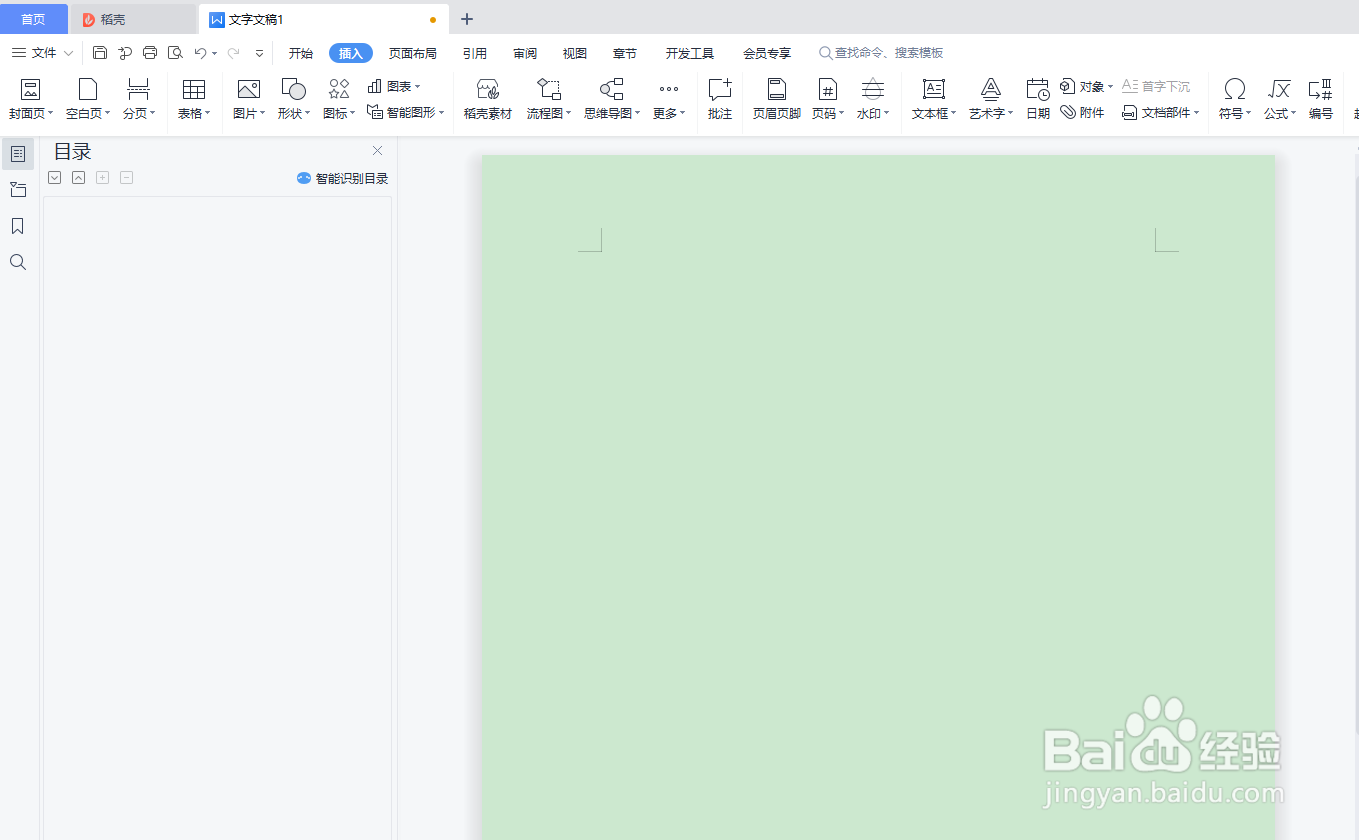Open print preview from the quick toolbar
Screen dimensions: 1359x840
tap(175, 53)
